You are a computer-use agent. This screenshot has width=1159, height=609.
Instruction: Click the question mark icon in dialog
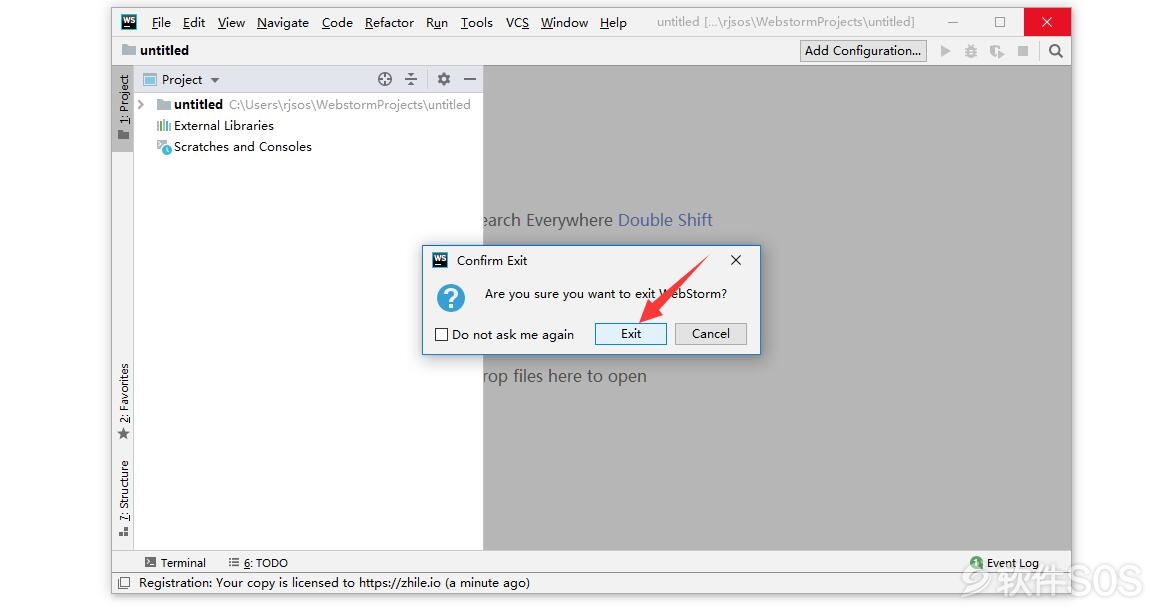point(451,299)
